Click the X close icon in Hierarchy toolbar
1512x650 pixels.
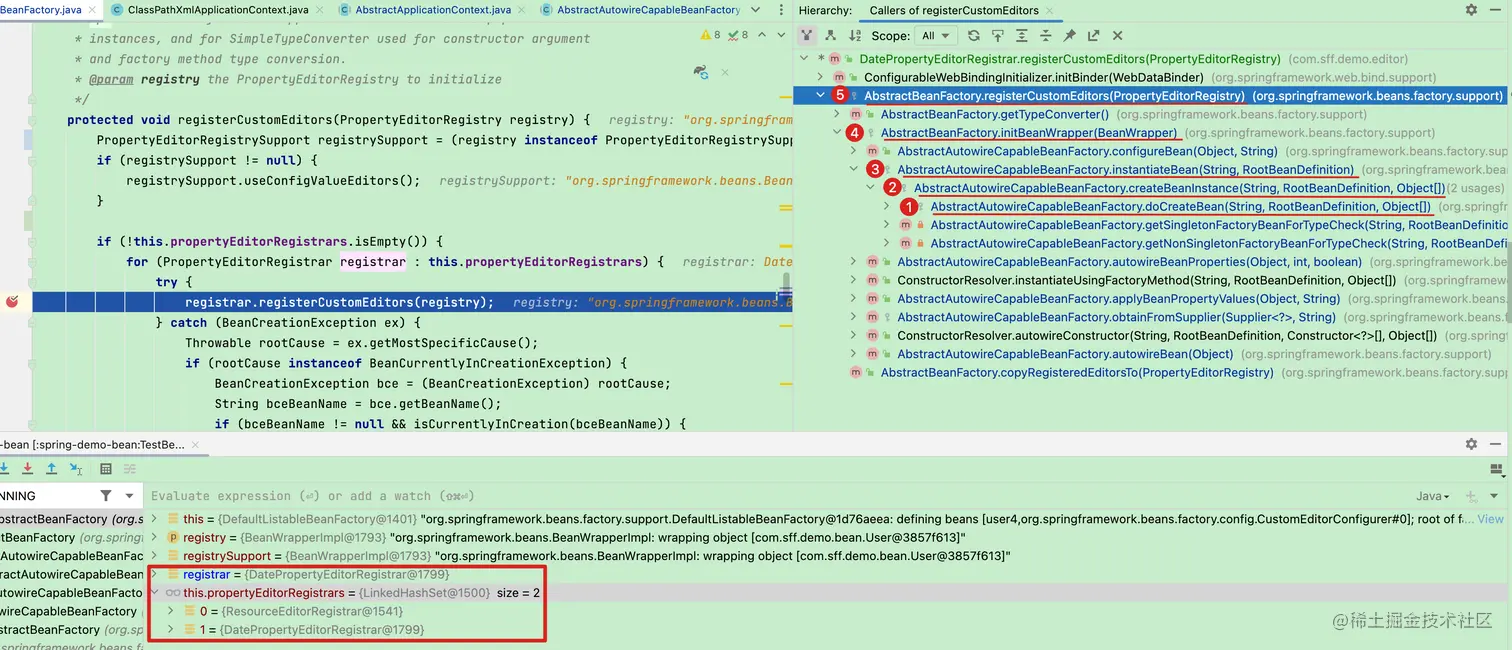click(x=1117, y=36)
